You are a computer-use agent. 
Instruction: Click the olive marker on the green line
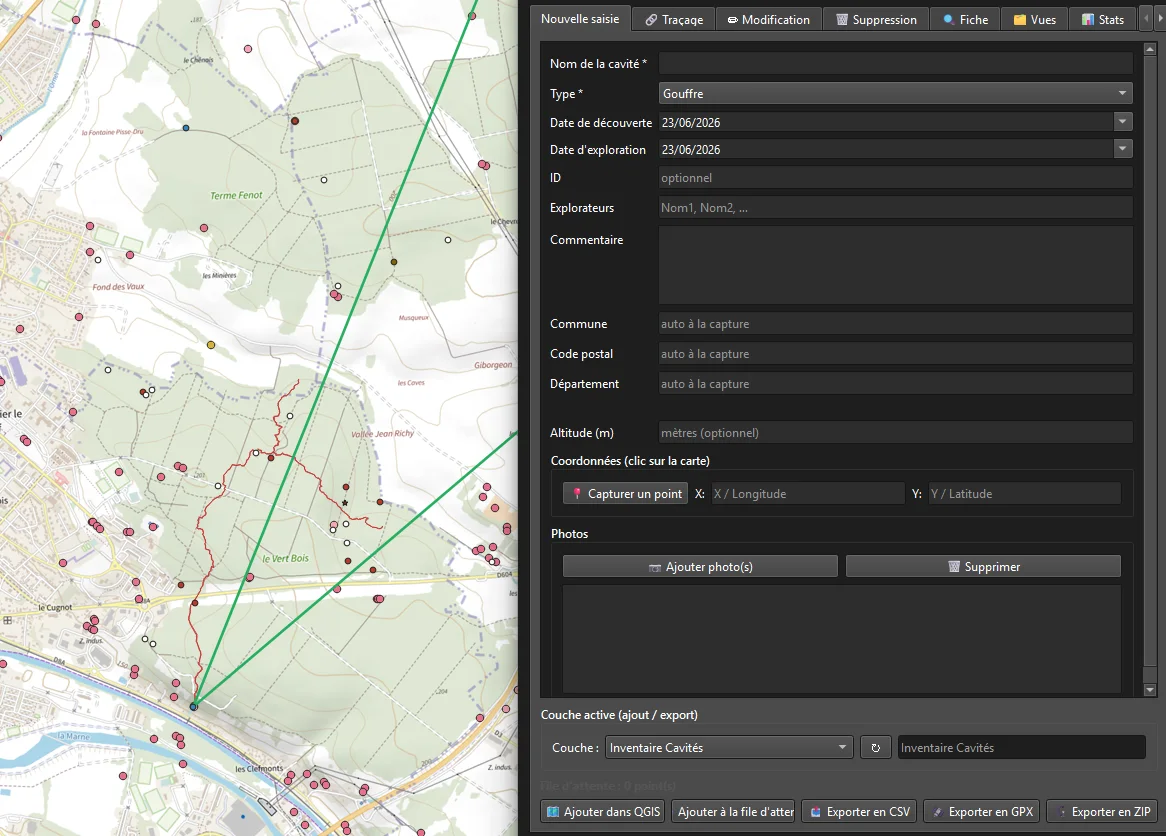(394, 262)
